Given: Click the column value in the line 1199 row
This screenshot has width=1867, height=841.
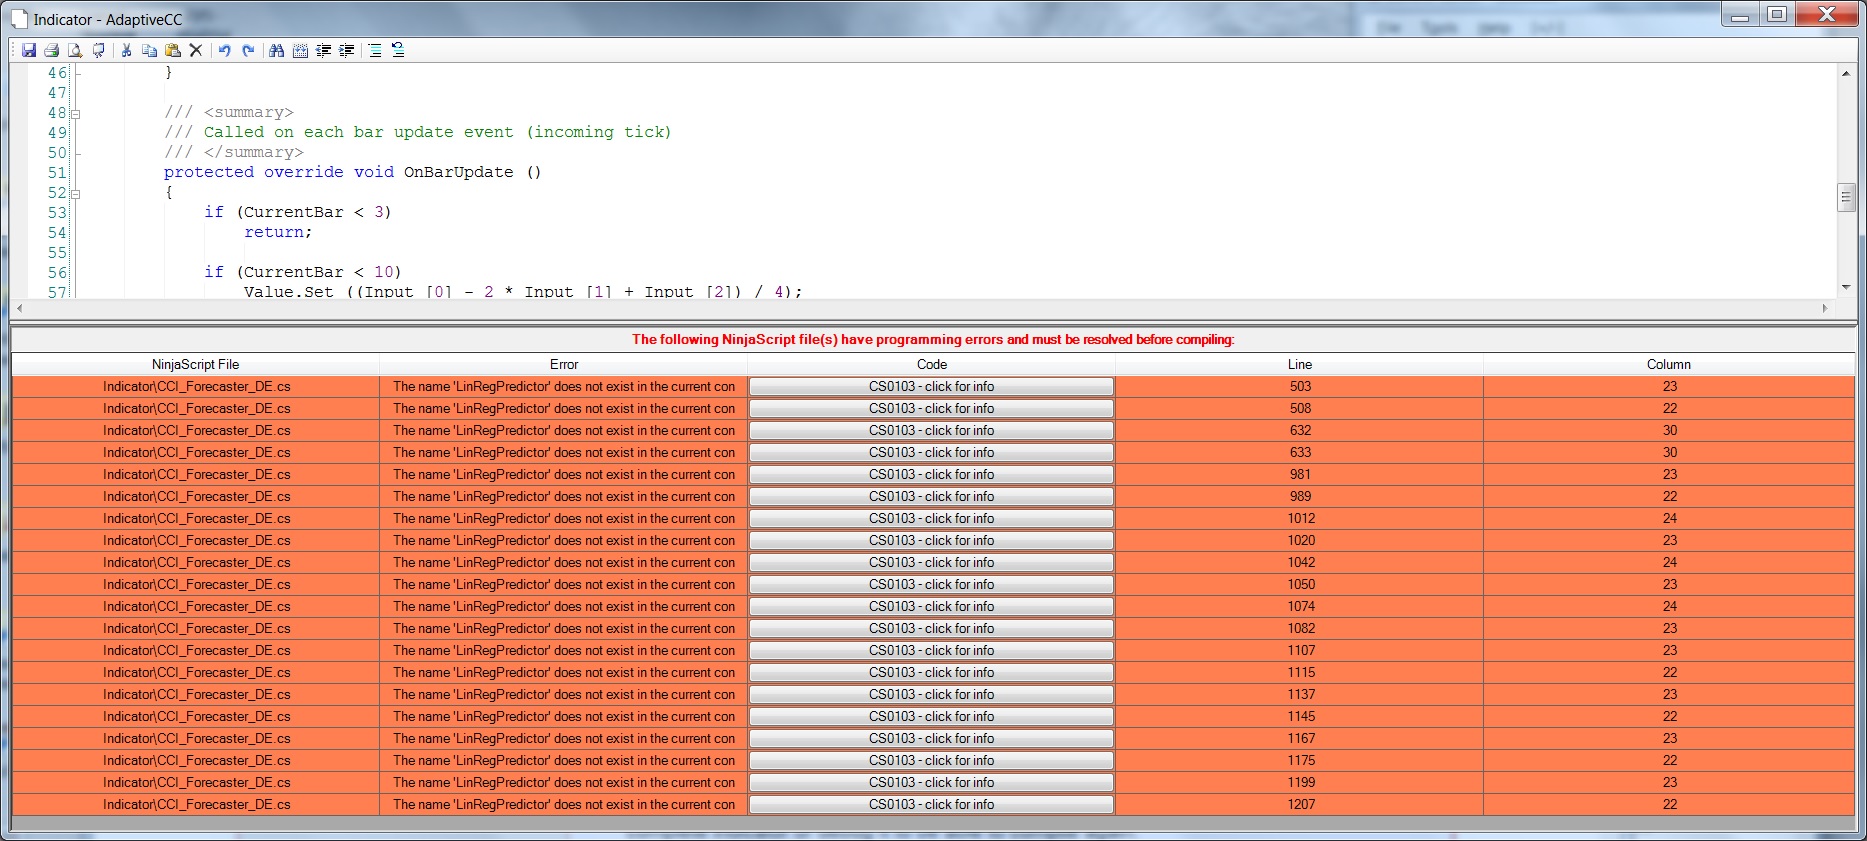Looking at the screenshot, I should (1669, 783).
